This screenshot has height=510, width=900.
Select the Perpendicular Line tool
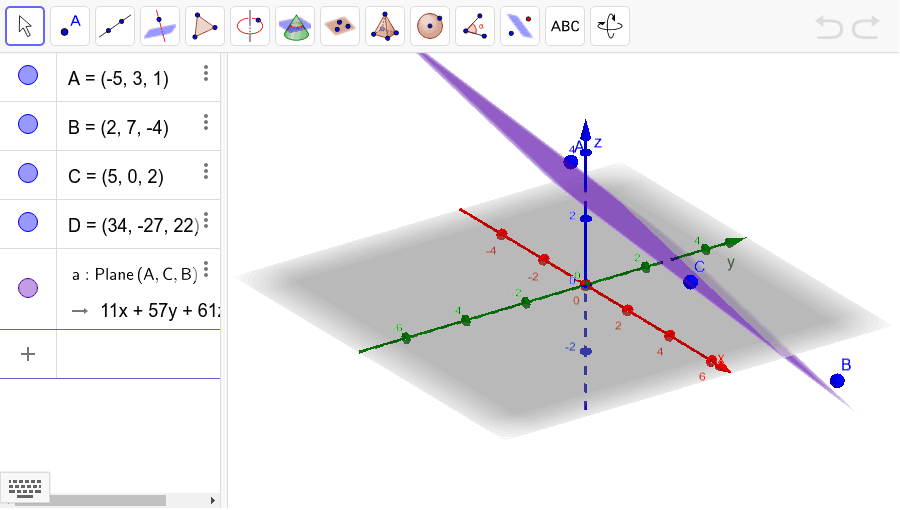pos(160,26)
